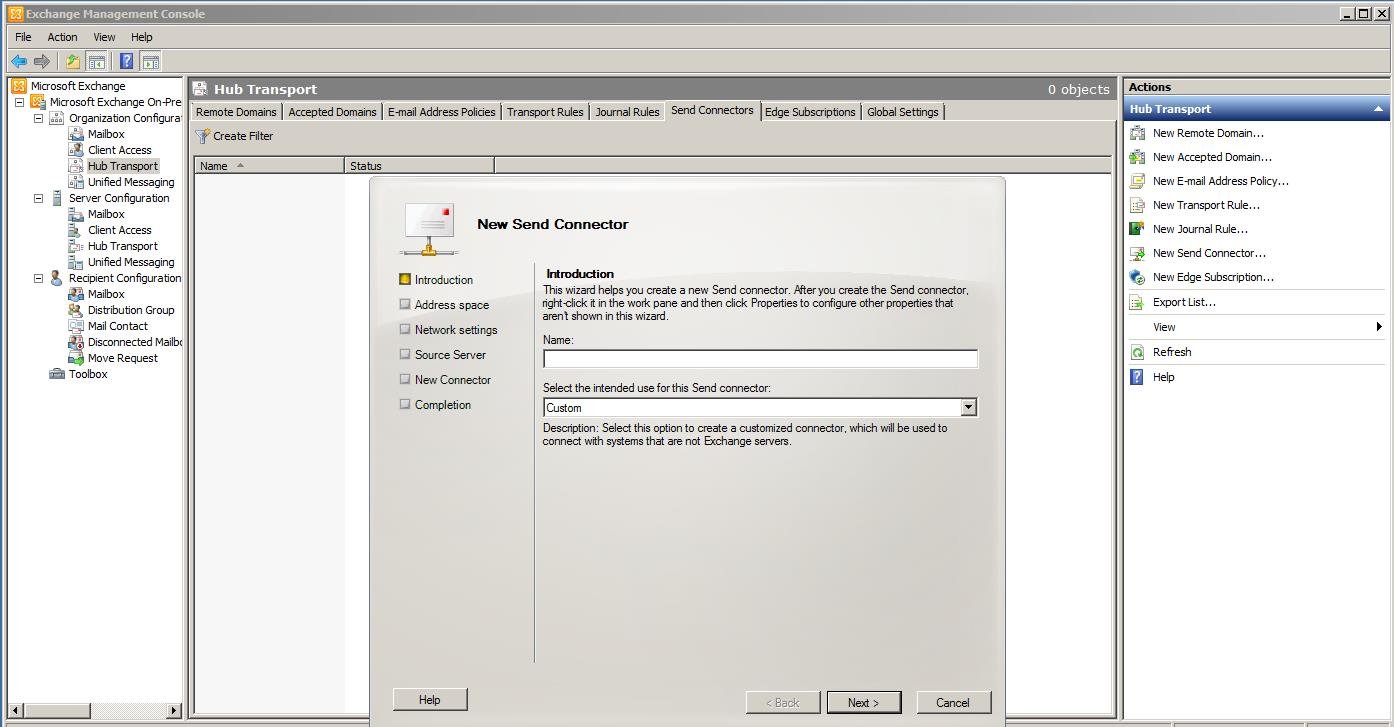Click the Microsoft Exchange root icon
Image resolution: width=1394 pixels, height=727 pixels.
pos(18,86)
